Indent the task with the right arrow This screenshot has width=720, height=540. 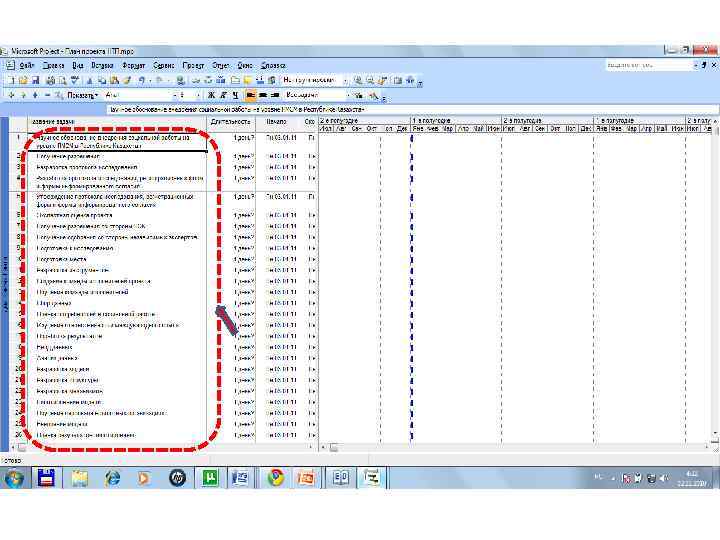[23, 95]
